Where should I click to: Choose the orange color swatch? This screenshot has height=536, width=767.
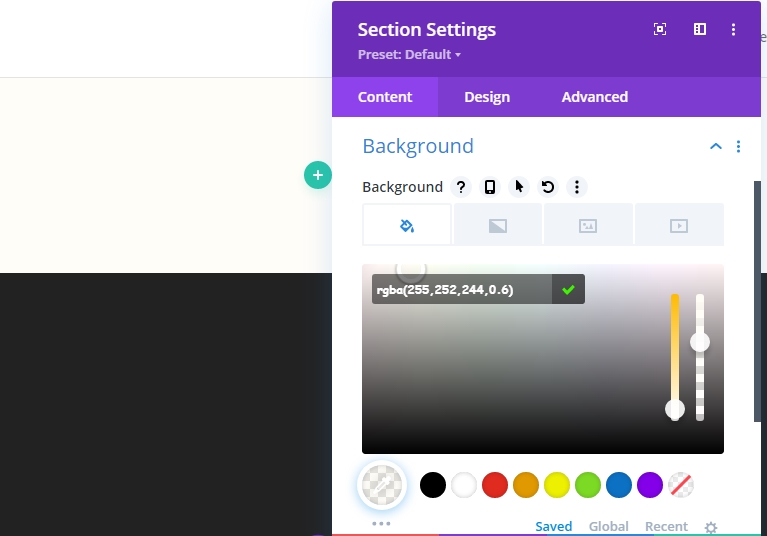pyautogui.click(x=526, y=485)
